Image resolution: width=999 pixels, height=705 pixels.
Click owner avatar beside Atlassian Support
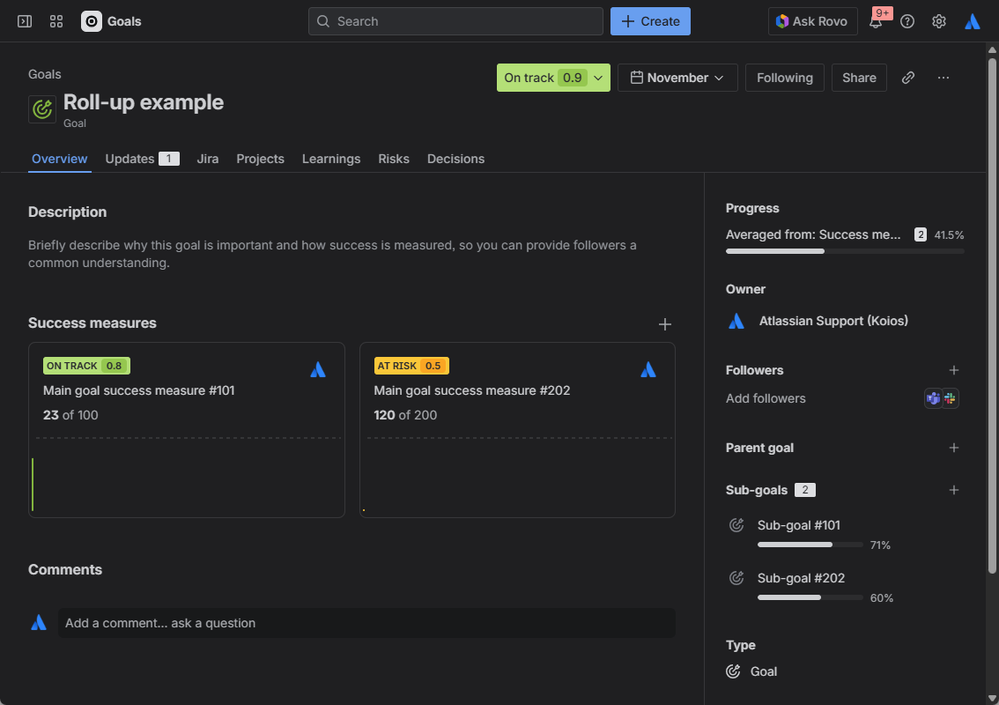point(737,321)
